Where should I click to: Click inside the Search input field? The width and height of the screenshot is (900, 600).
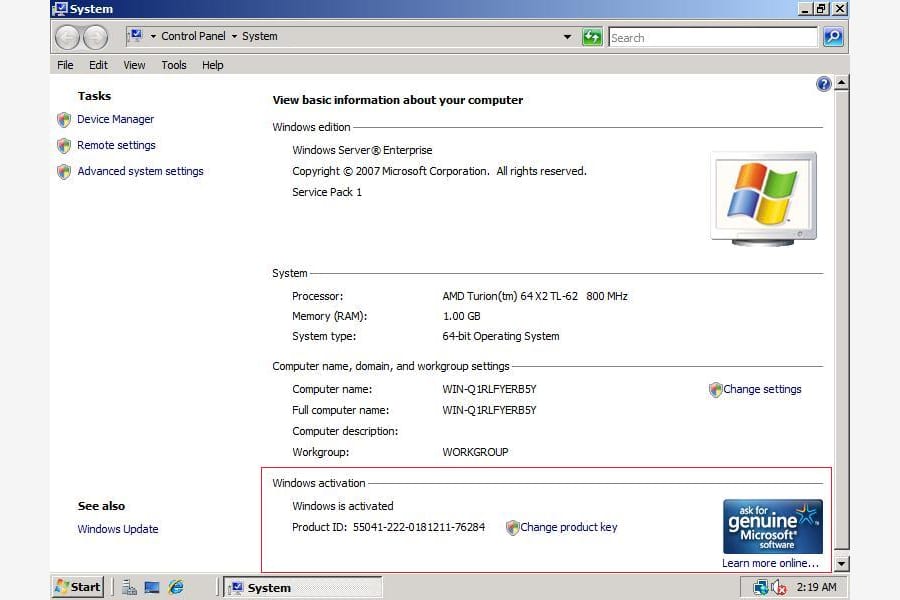[713, 37]
